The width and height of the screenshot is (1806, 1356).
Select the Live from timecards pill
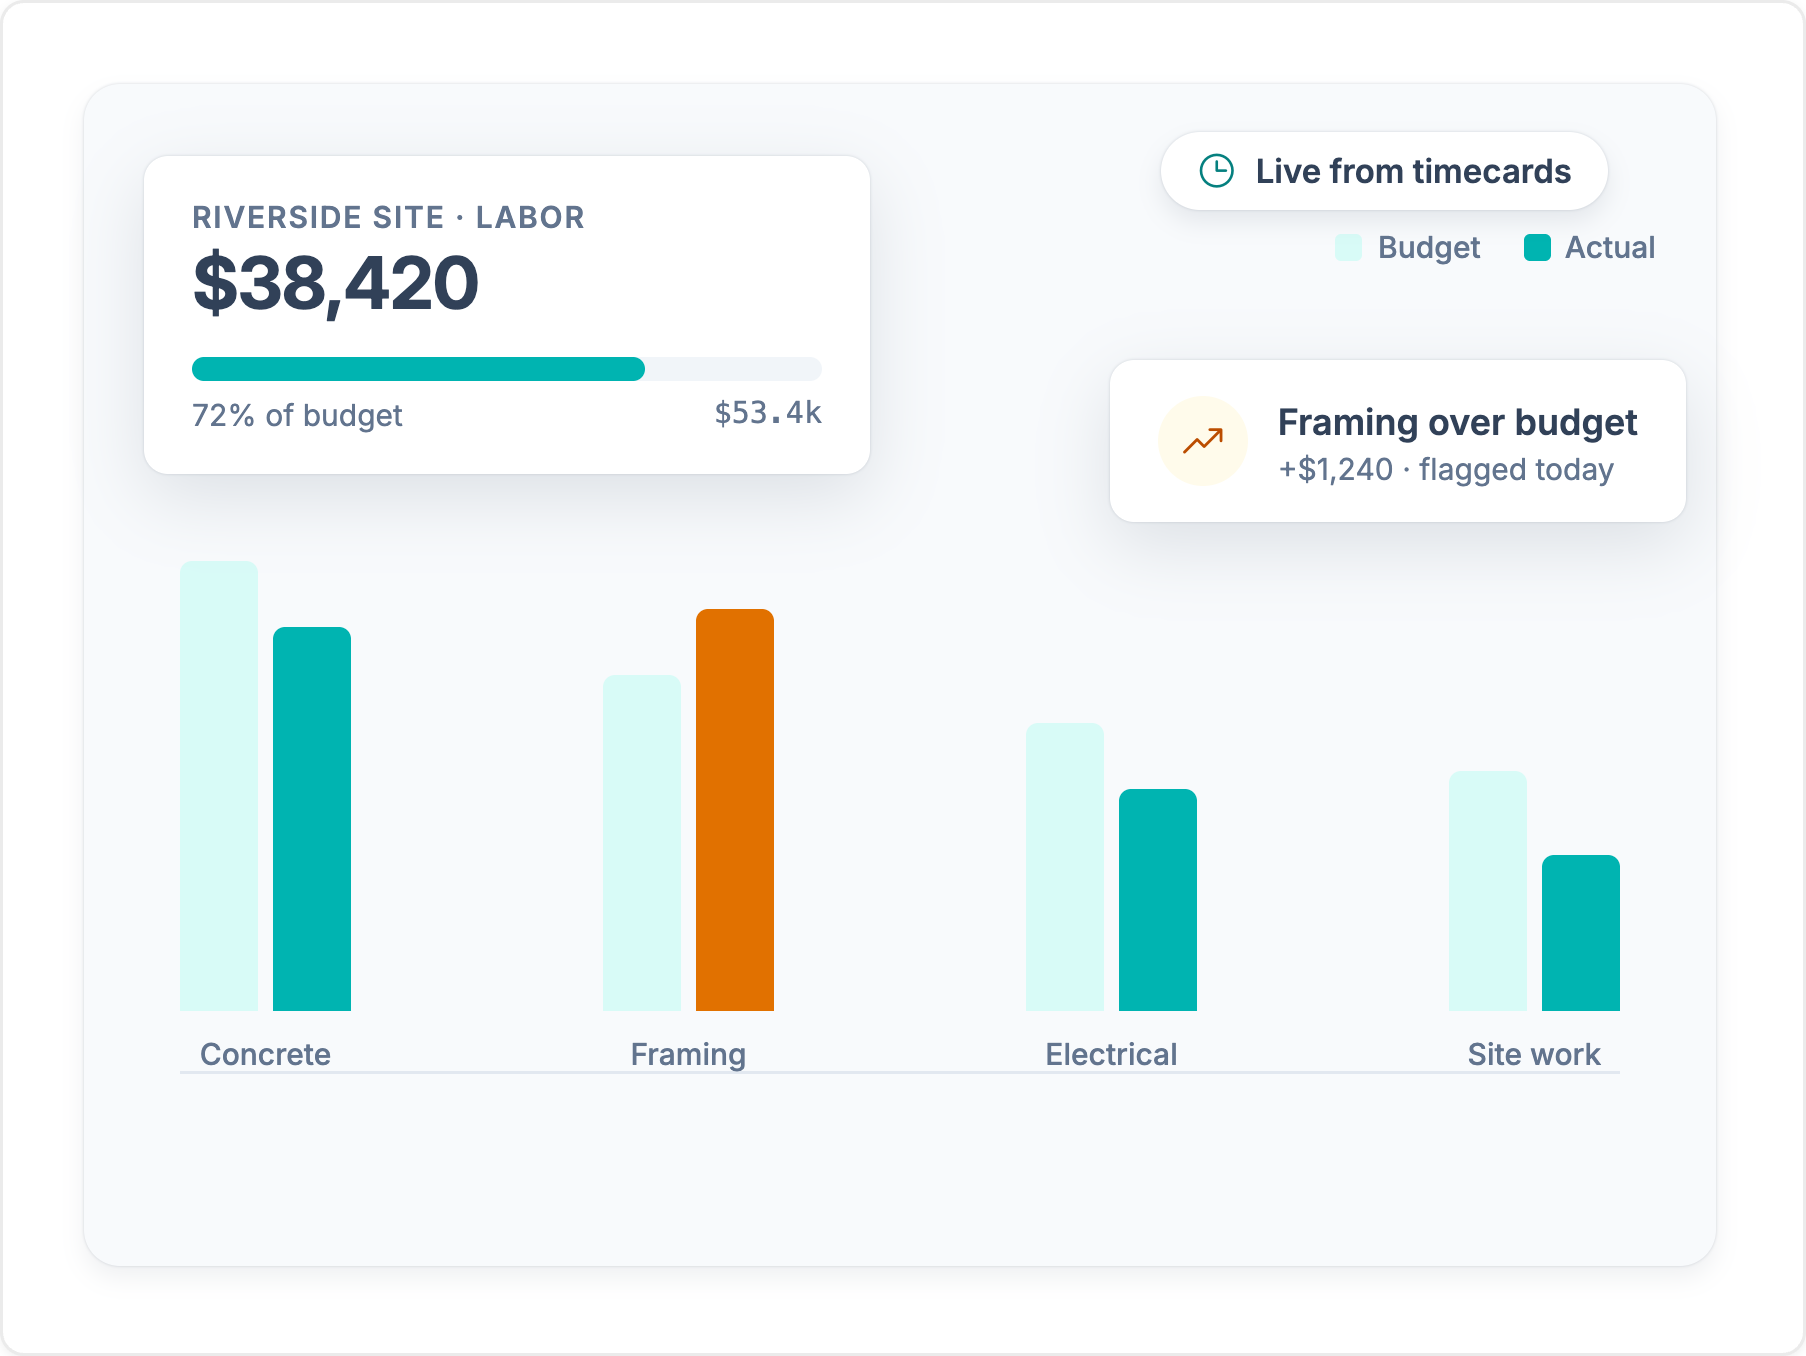click(x=1384, y=171)
